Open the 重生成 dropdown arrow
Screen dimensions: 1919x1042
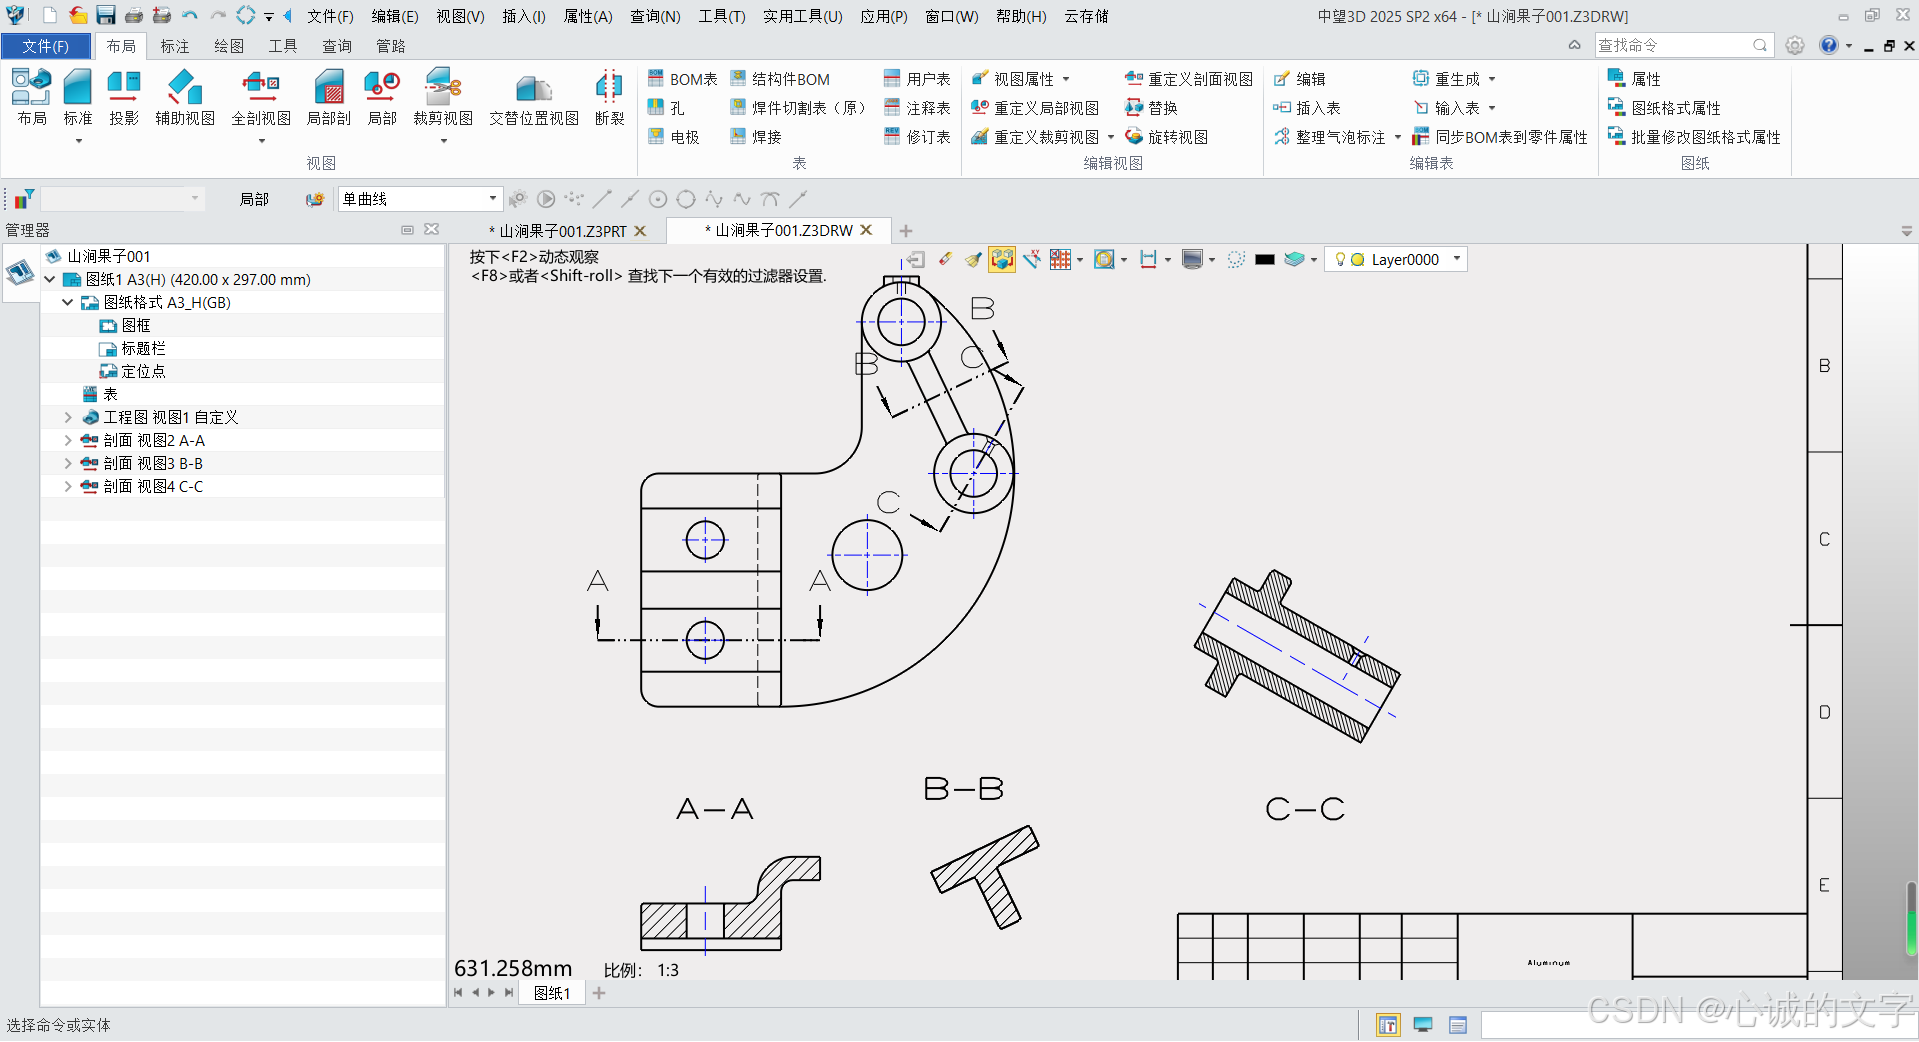(1492, 79)
